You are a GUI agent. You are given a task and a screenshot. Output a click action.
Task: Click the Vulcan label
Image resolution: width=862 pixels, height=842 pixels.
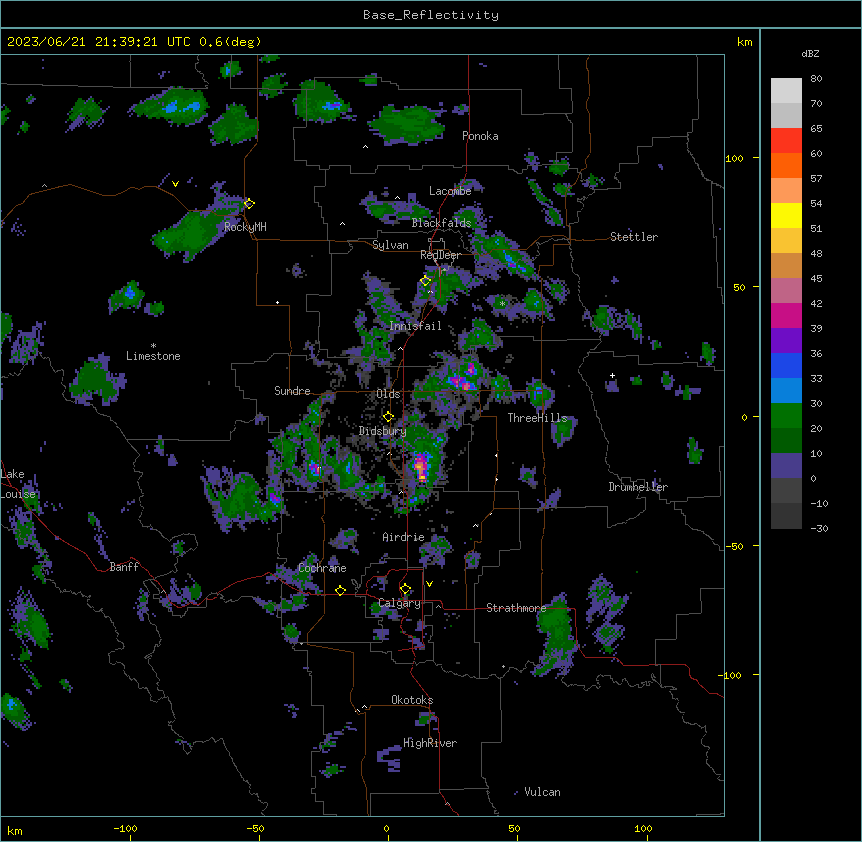542,792
